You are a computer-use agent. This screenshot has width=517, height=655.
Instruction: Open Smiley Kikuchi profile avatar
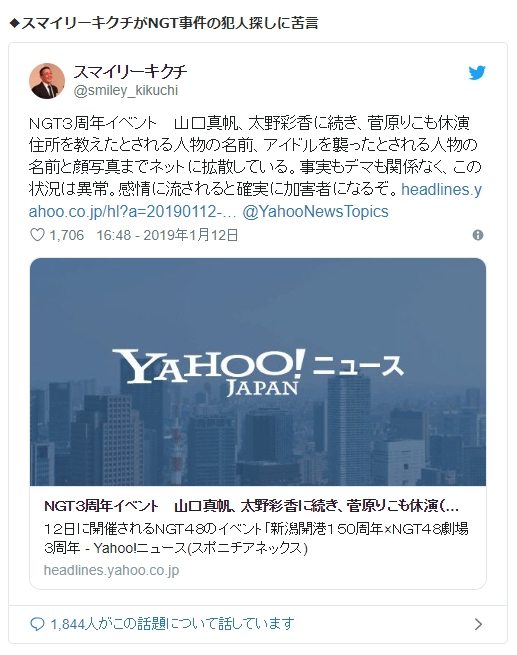[x=47, y=81]
